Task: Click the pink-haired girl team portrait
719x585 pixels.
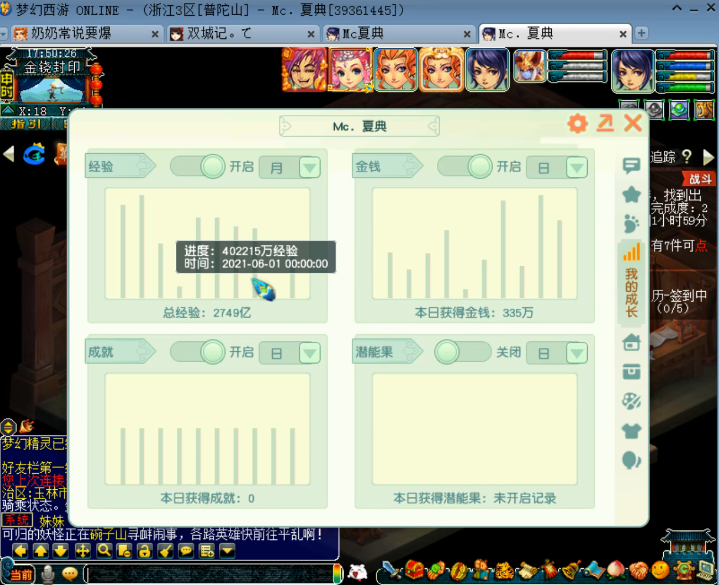Action: click(350, 70)
